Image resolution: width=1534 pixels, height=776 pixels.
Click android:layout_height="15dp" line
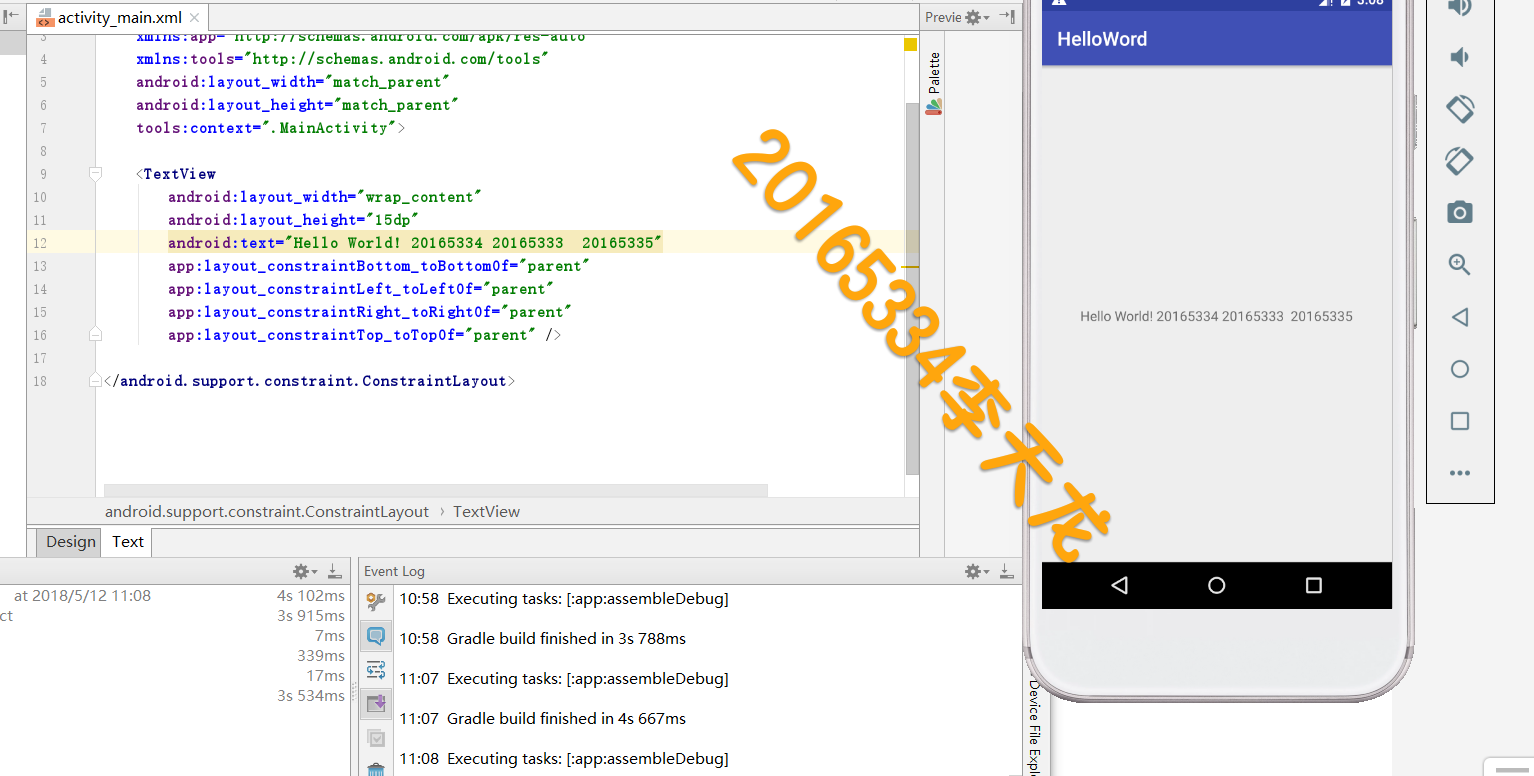point(293,220)
